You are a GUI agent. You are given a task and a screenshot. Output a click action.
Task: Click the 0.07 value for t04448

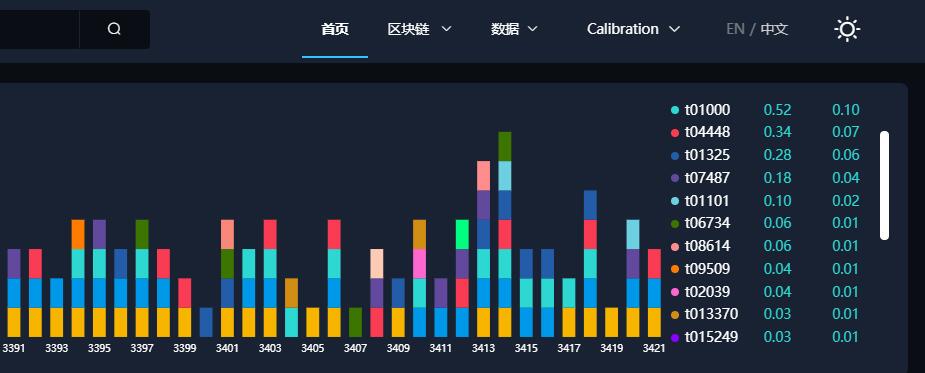[846, 132]
